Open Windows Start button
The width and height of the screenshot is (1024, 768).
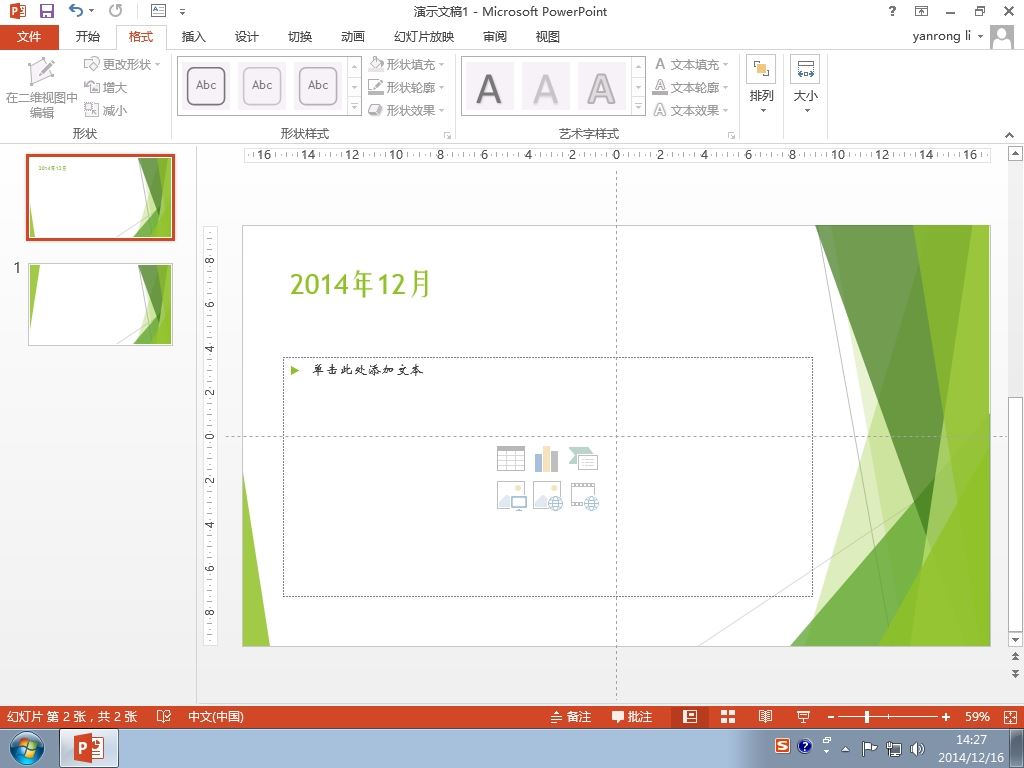pyautogui.click(x=27, y=748)
